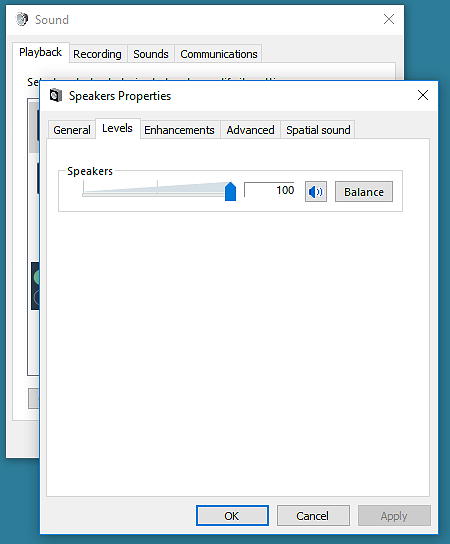Open the Spatial sound tab
This screenshot has height=544, width=450.
coord(318,130)
